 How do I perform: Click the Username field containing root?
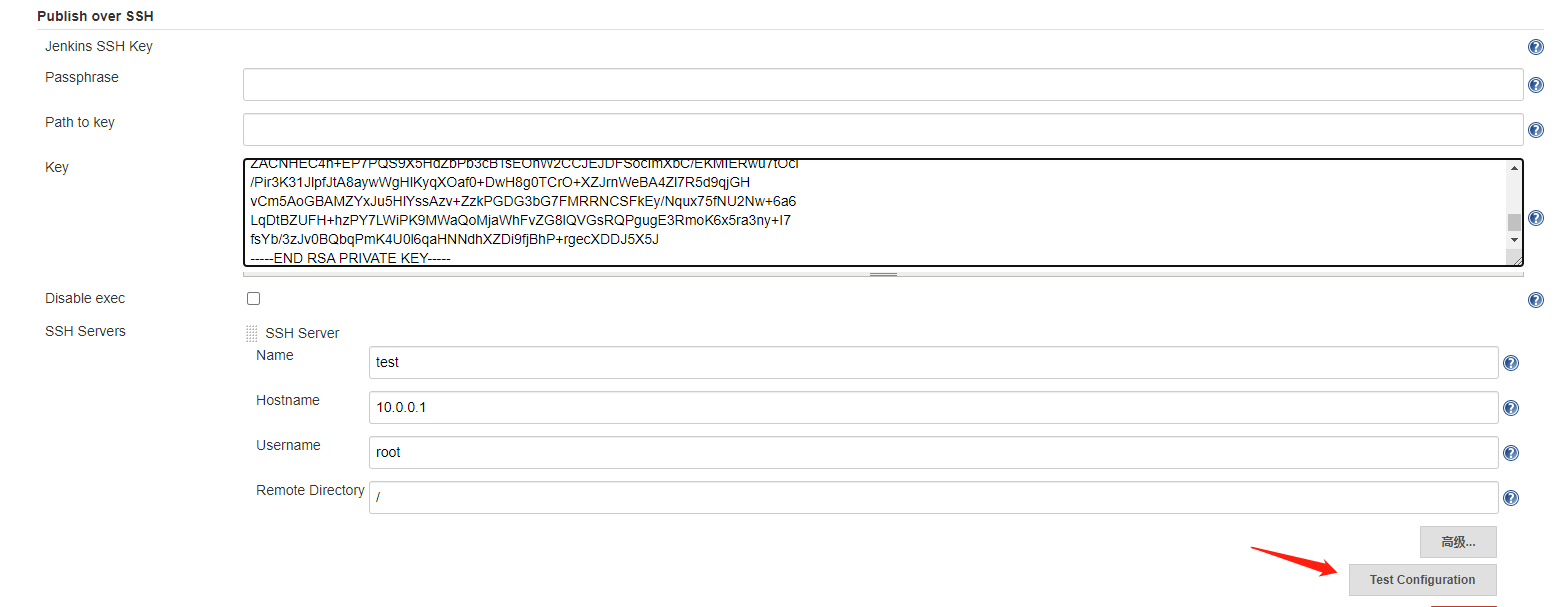[933, 452]
